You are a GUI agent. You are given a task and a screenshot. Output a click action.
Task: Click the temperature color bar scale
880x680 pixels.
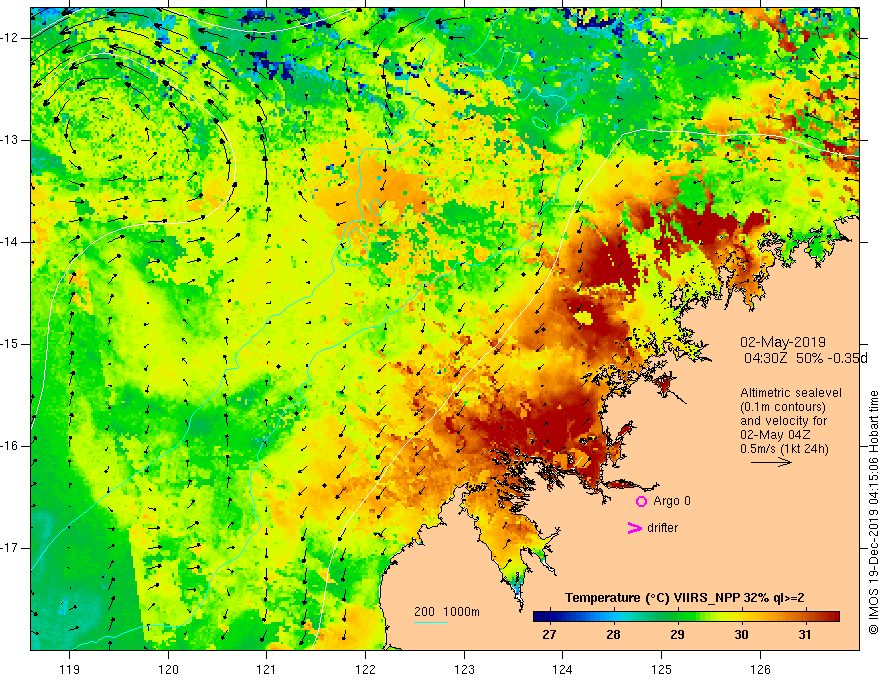(x=686, y=617)
